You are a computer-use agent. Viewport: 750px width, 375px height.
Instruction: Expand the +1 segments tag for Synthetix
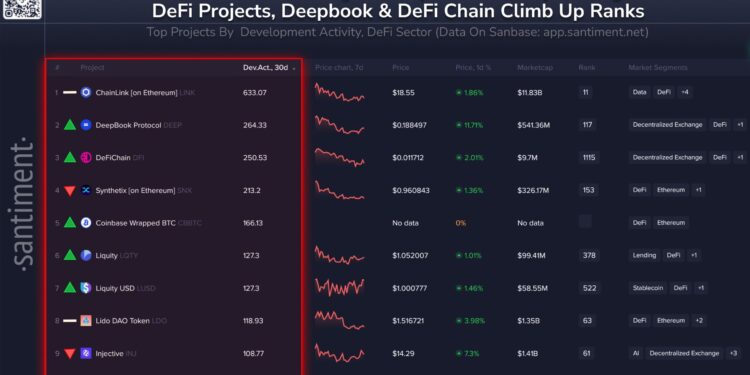(698, 190)
